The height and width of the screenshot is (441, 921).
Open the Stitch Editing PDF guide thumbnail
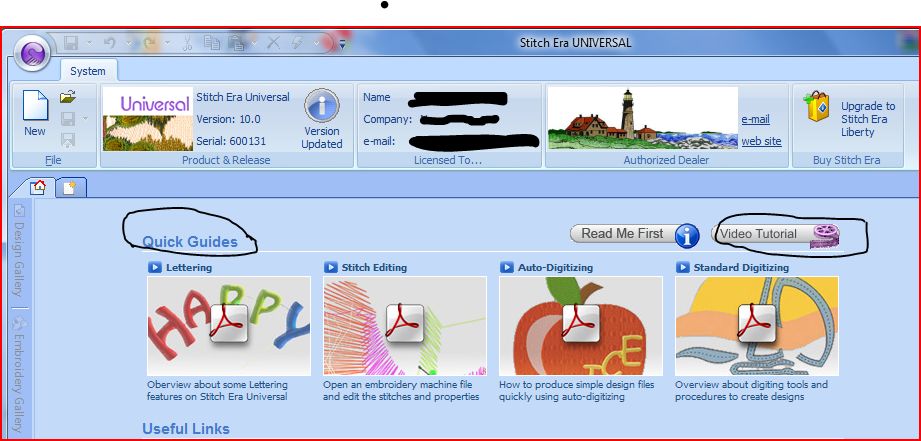(x=405, y=326)
